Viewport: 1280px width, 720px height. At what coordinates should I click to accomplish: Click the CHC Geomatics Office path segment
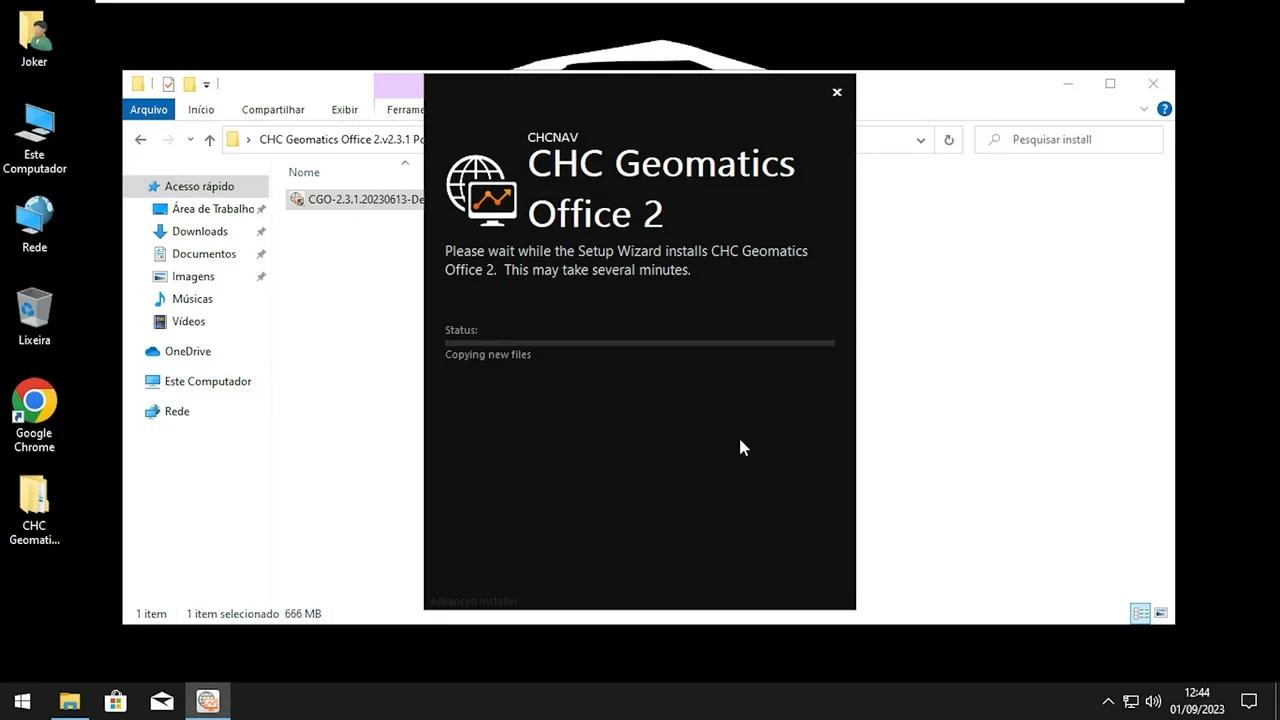click(x=341, y=140)
